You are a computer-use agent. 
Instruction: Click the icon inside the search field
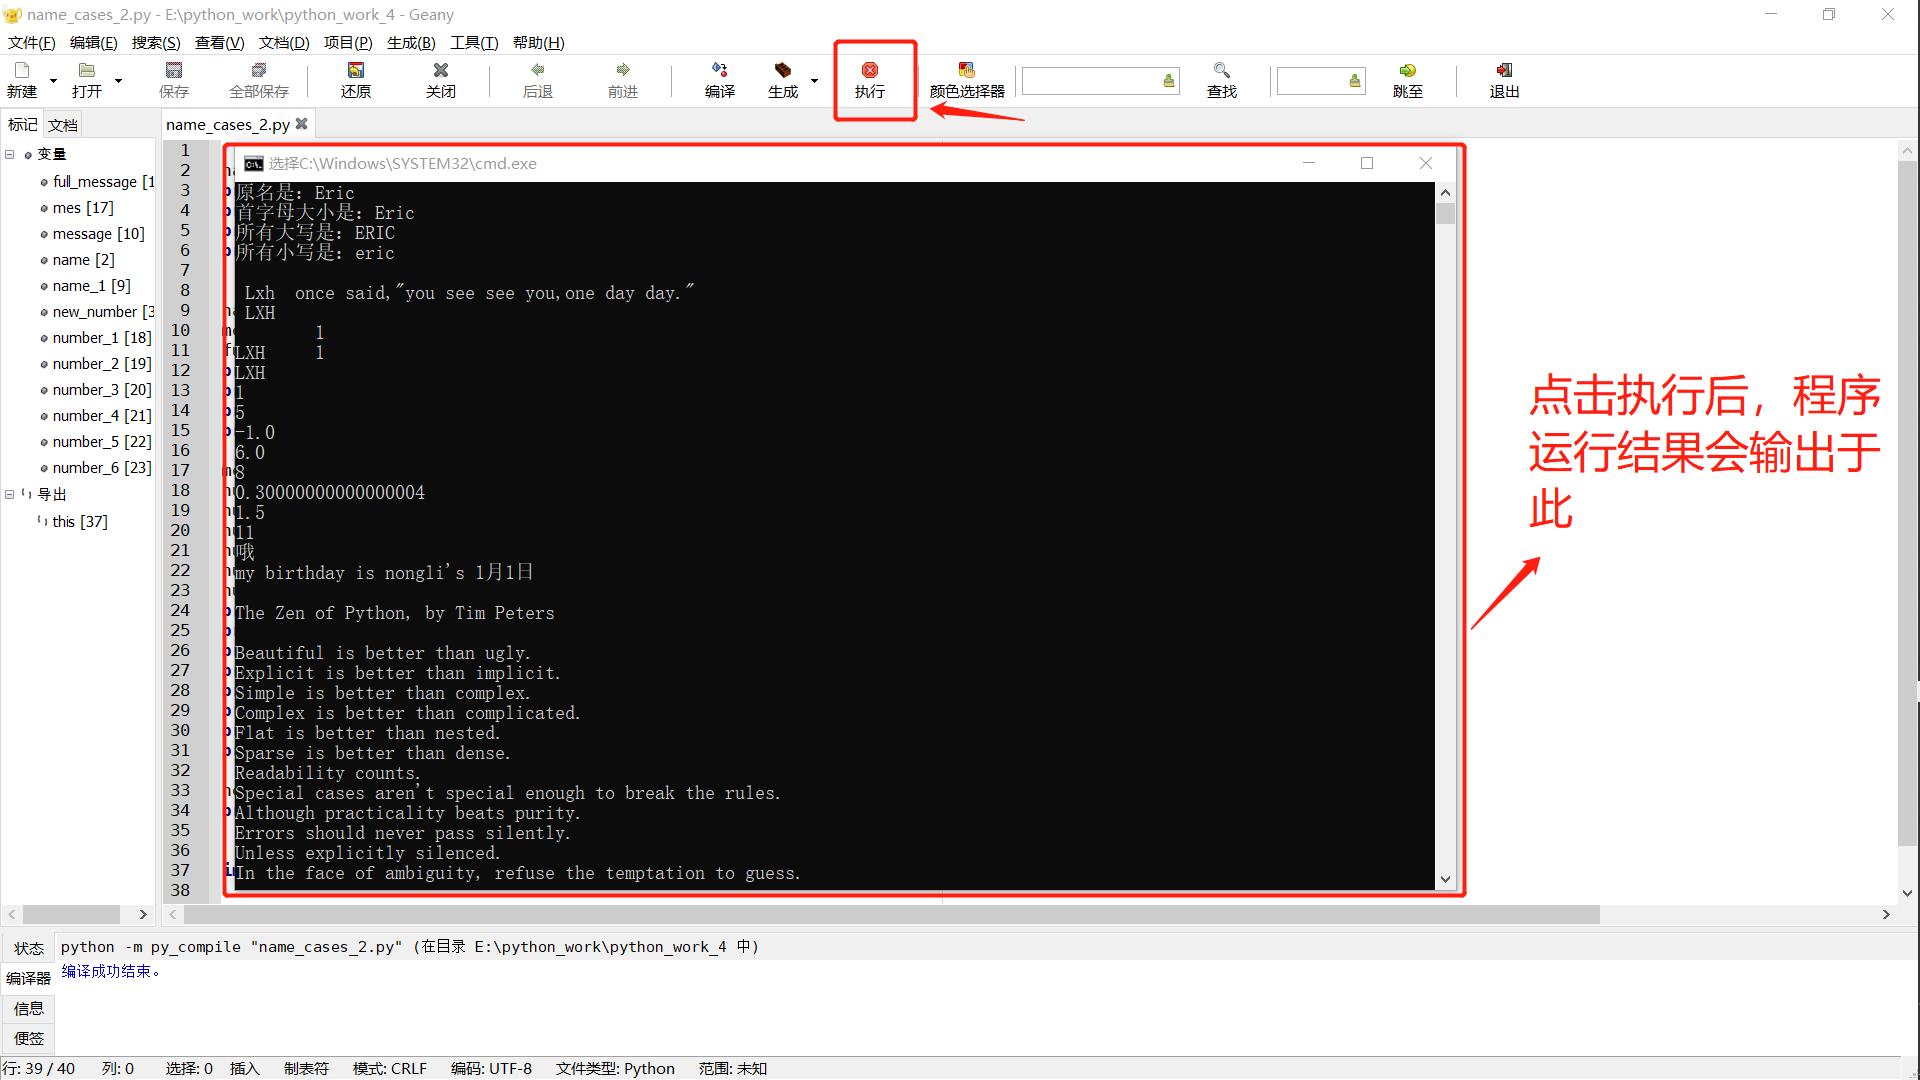pyautogui.click(x=1169, y=81)
